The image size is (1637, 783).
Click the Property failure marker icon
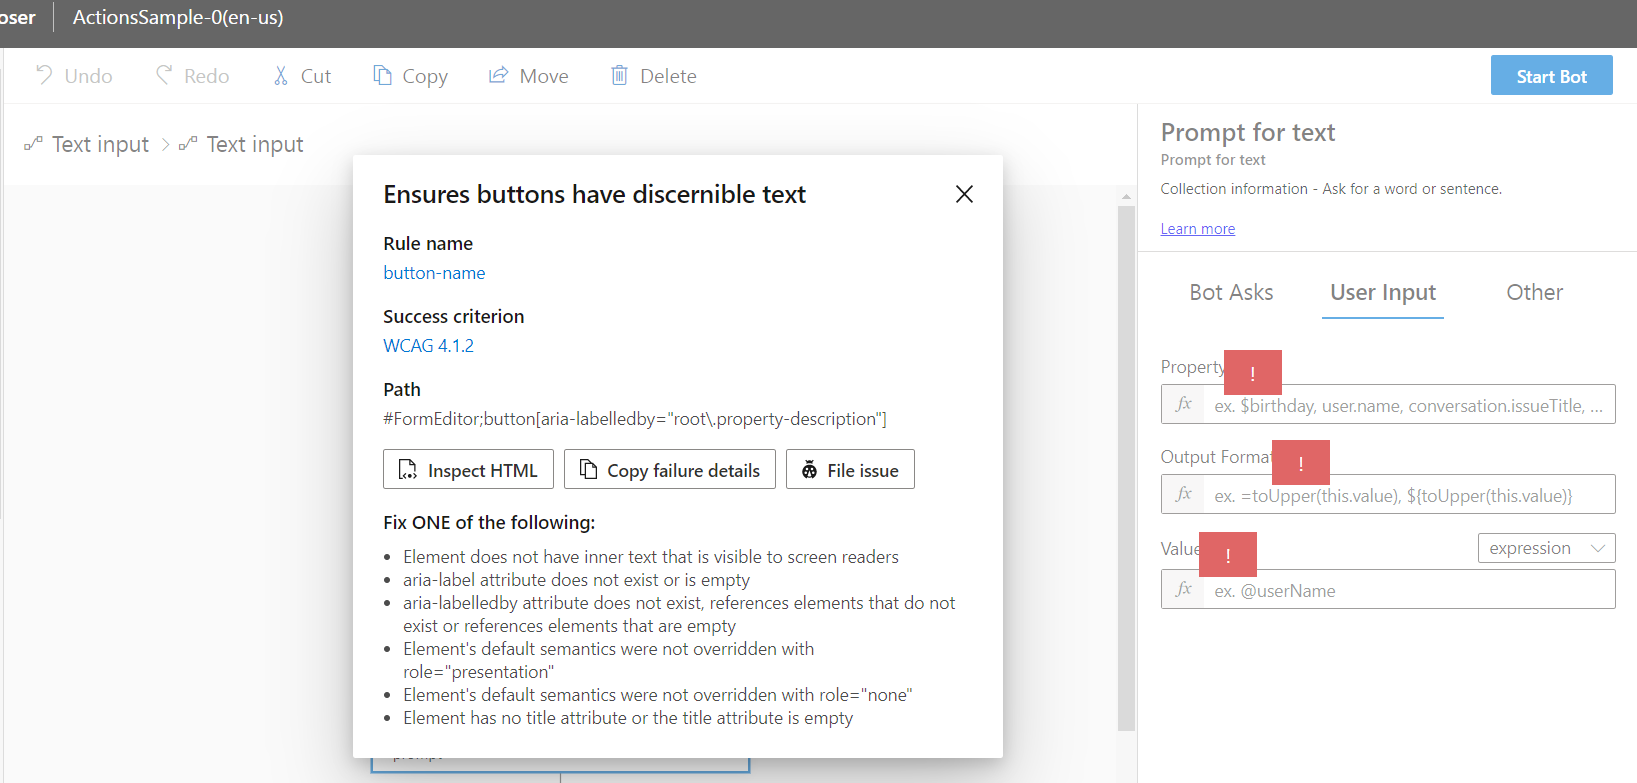(1253, 373)
